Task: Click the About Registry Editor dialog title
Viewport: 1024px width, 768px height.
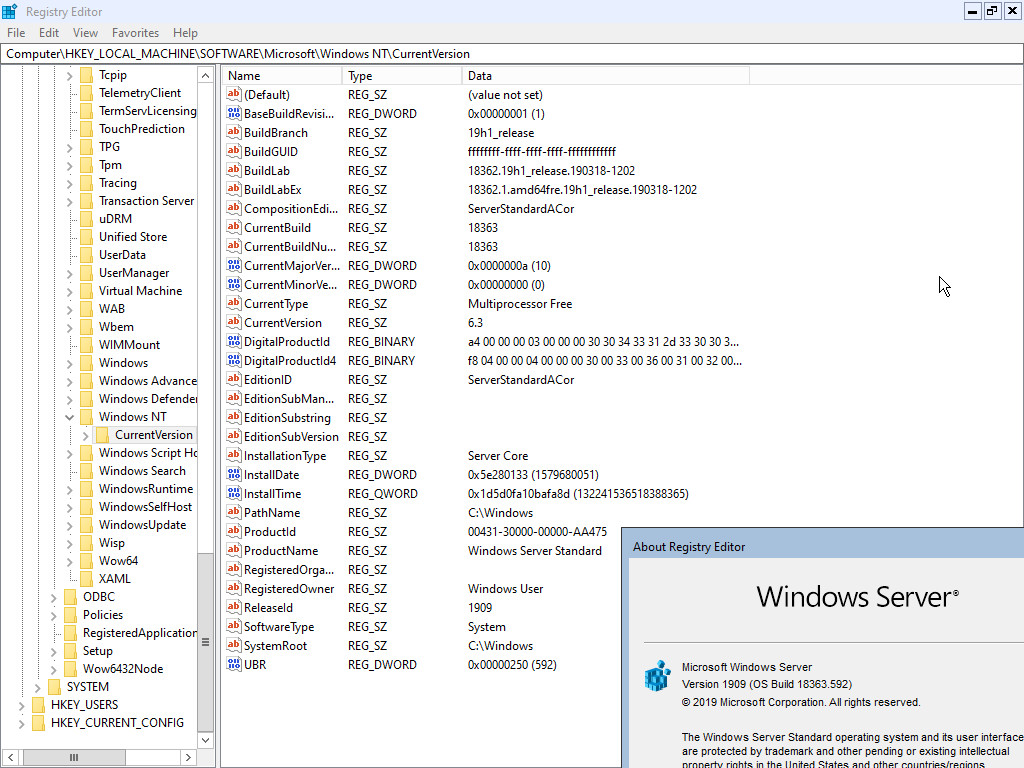Action: (689, 547)
